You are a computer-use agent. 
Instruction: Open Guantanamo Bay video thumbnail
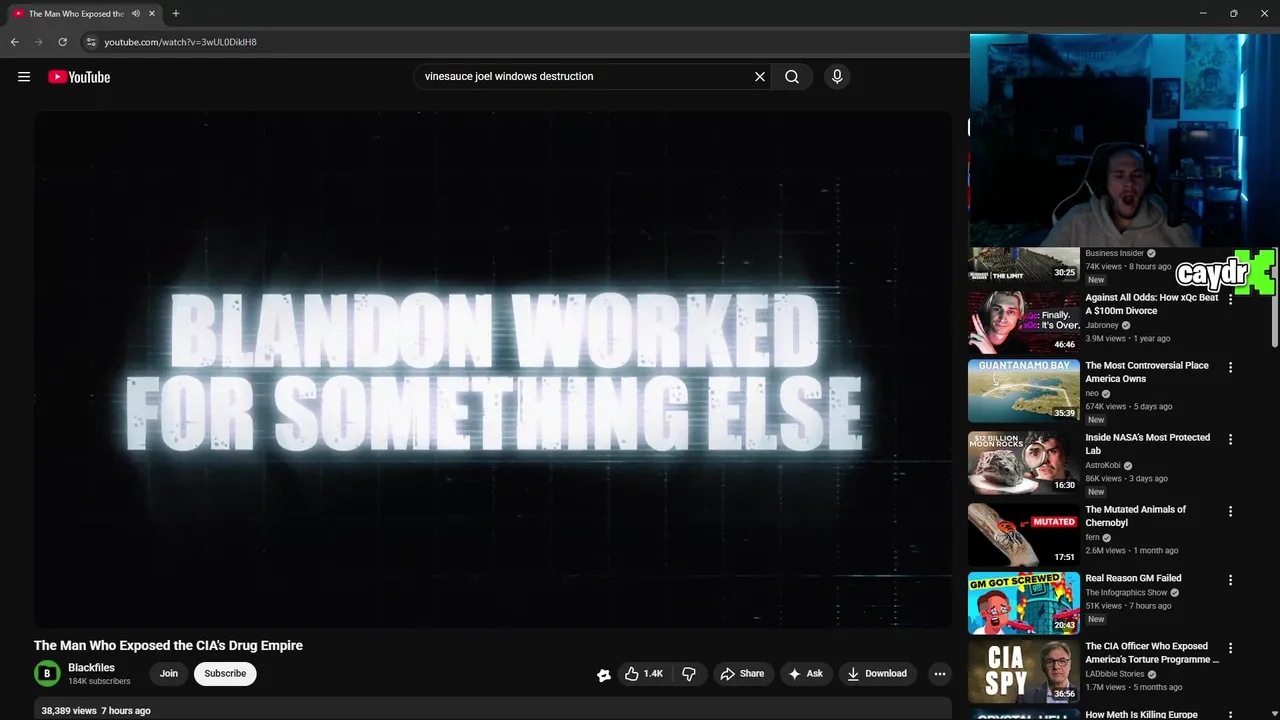click(1024, 391)
